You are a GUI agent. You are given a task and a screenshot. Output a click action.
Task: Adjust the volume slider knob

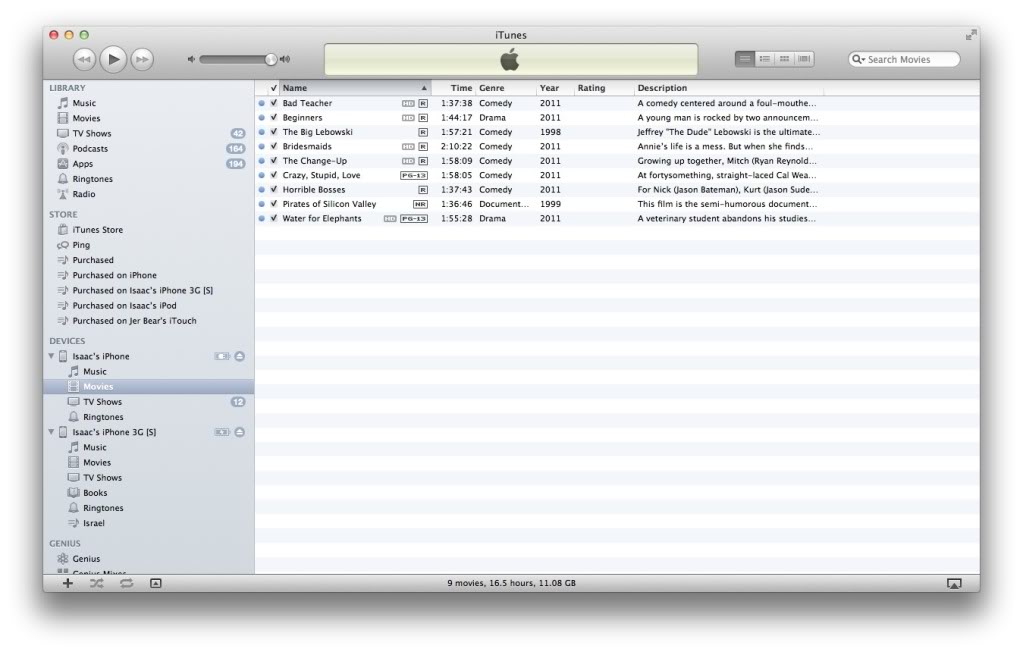(271, 59)
